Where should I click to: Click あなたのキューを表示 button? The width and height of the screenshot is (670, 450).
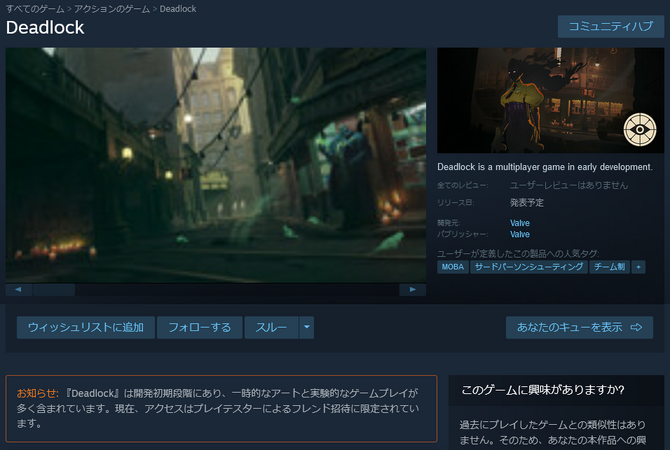(x=579, y=327)
